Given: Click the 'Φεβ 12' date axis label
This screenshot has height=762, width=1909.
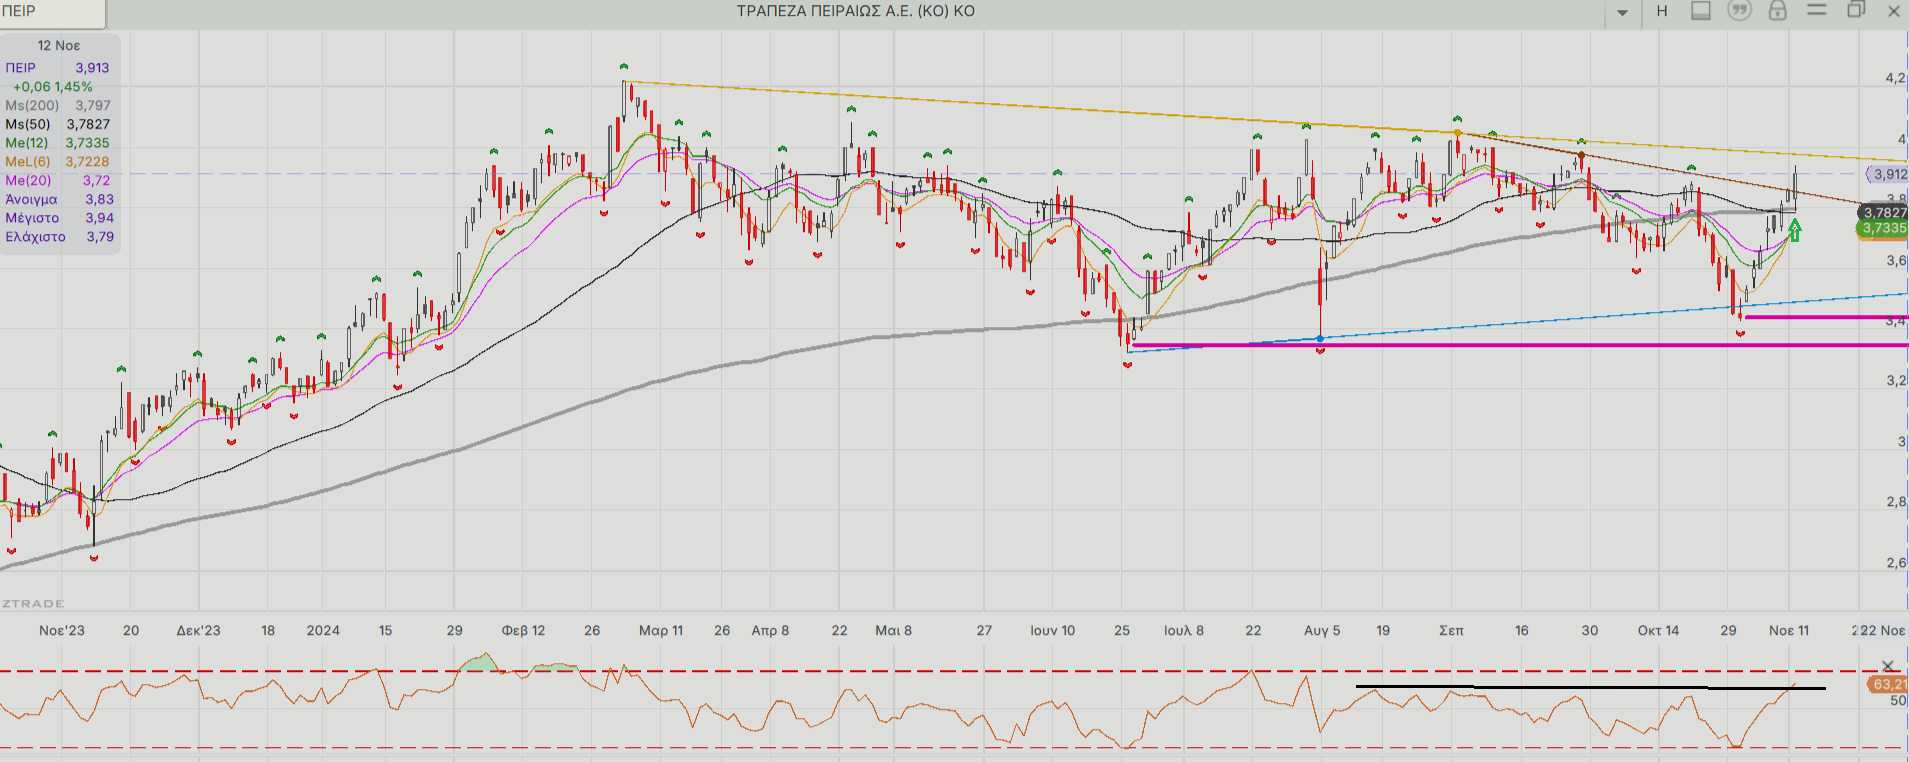Looking at the screenshot, I should coord(523,630).
